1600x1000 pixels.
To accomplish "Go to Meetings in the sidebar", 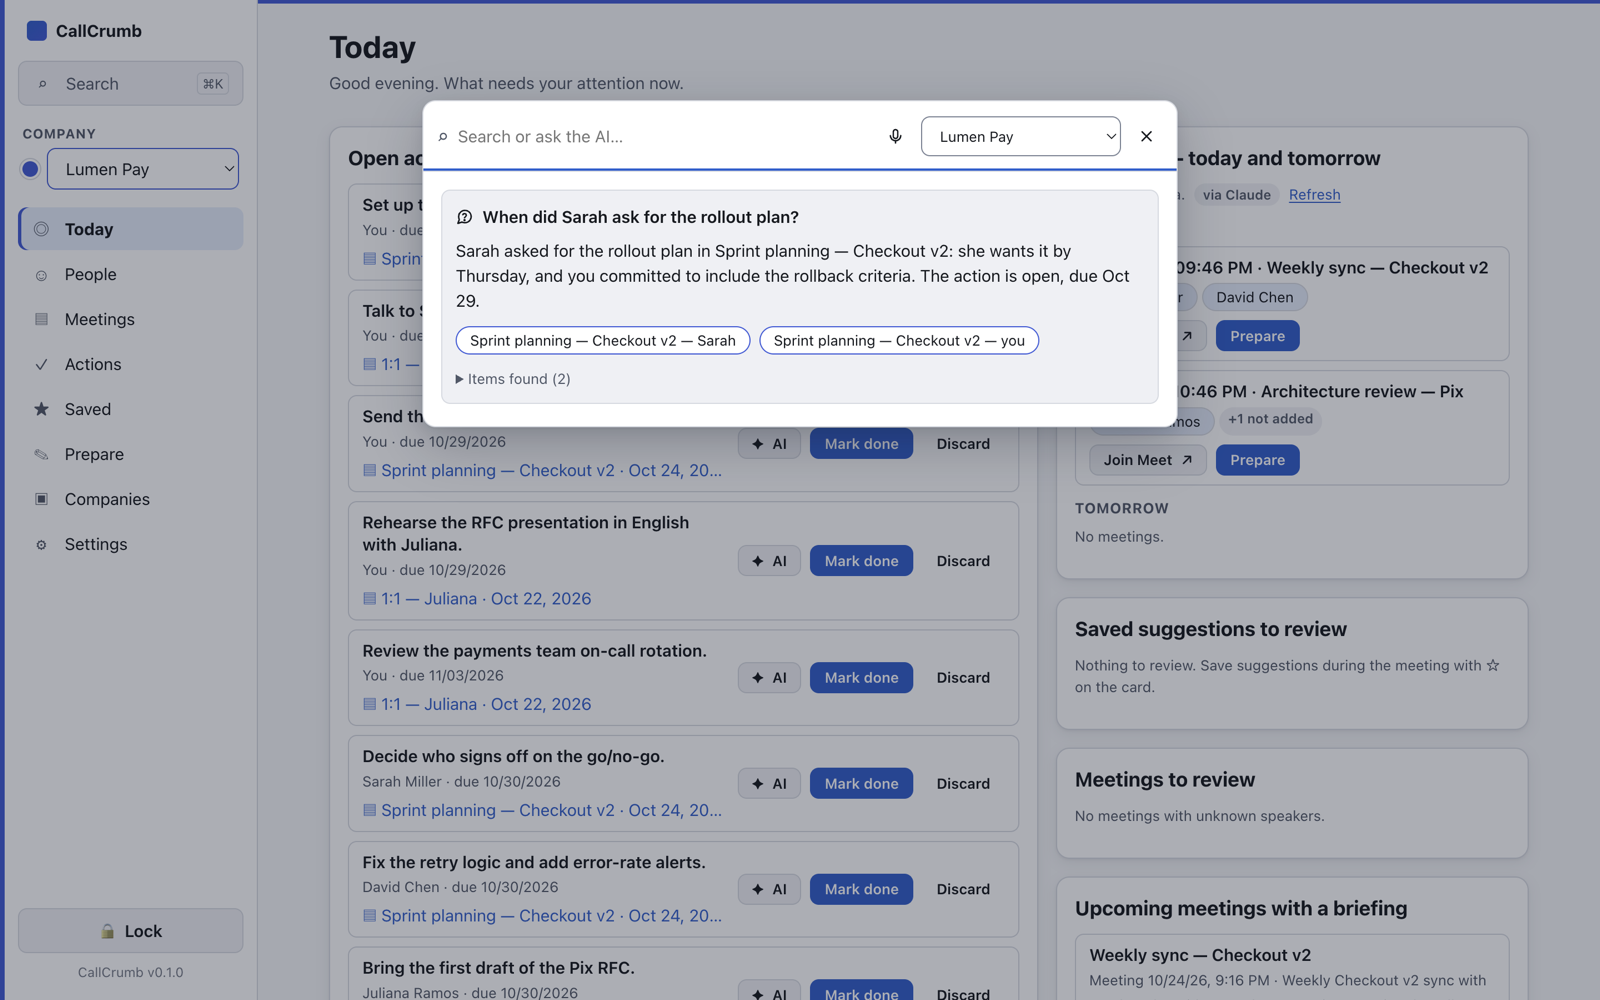I will 131,319.
